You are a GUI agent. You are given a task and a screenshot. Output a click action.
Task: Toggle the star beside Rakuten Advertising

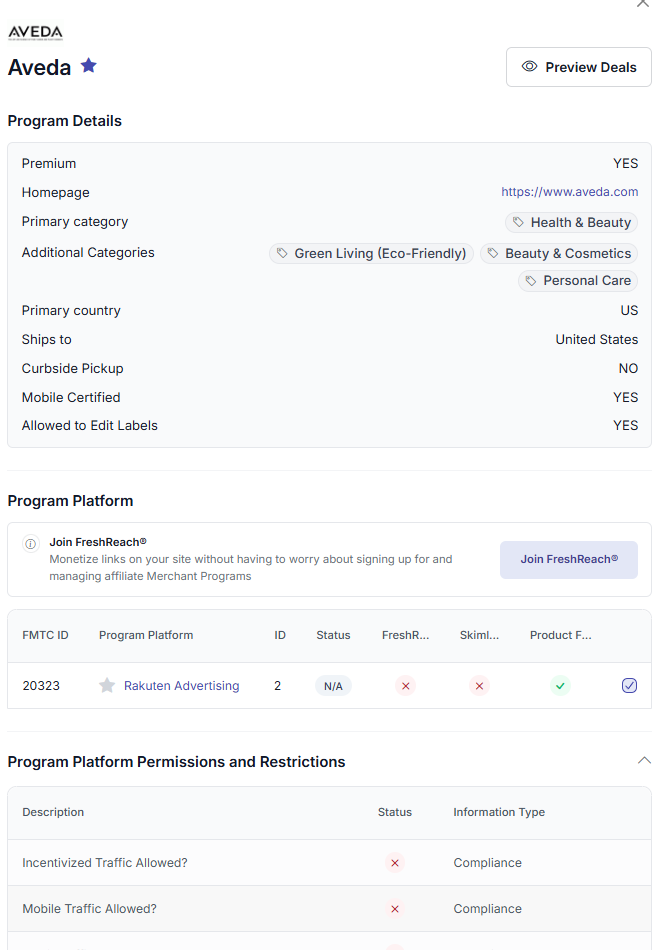pos(107,686)
